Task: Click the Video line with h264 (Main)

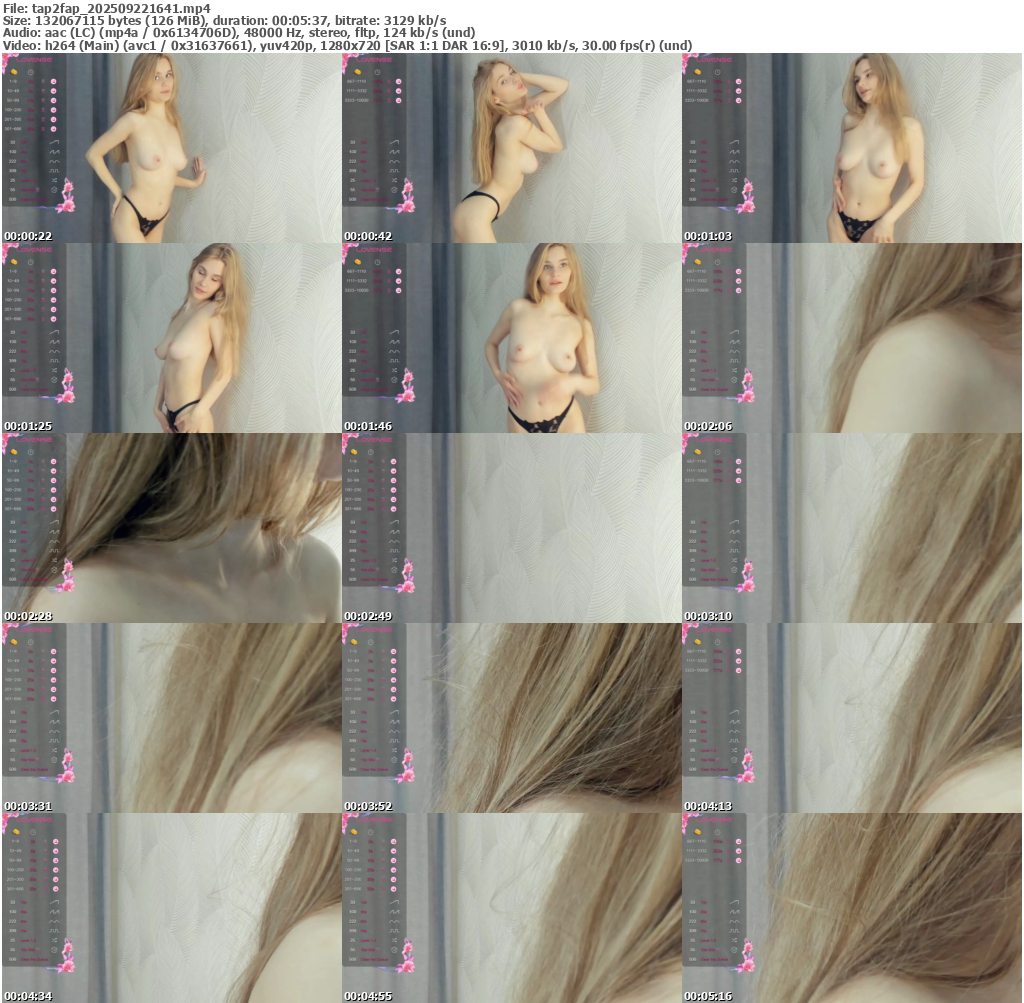Action: (347, 45)
